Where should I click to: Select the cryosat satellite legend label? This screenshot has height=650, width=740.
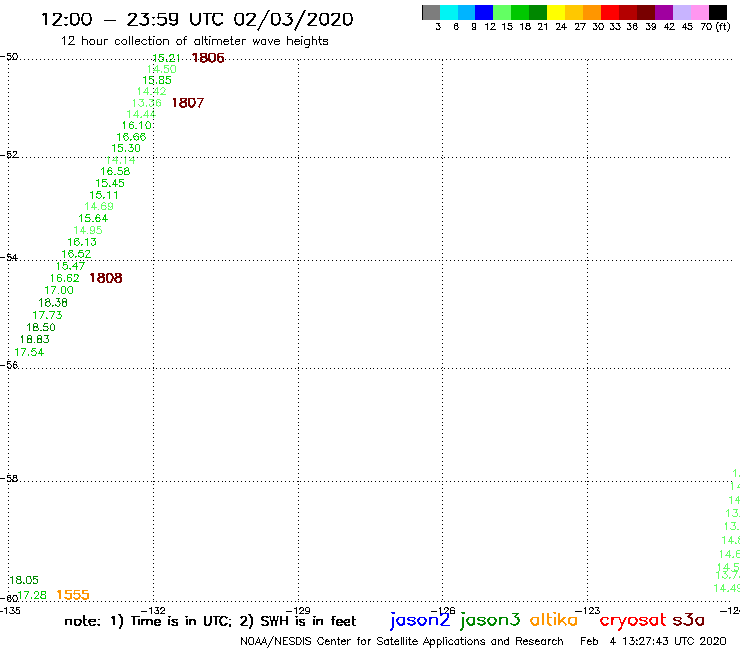click(633, 620)
